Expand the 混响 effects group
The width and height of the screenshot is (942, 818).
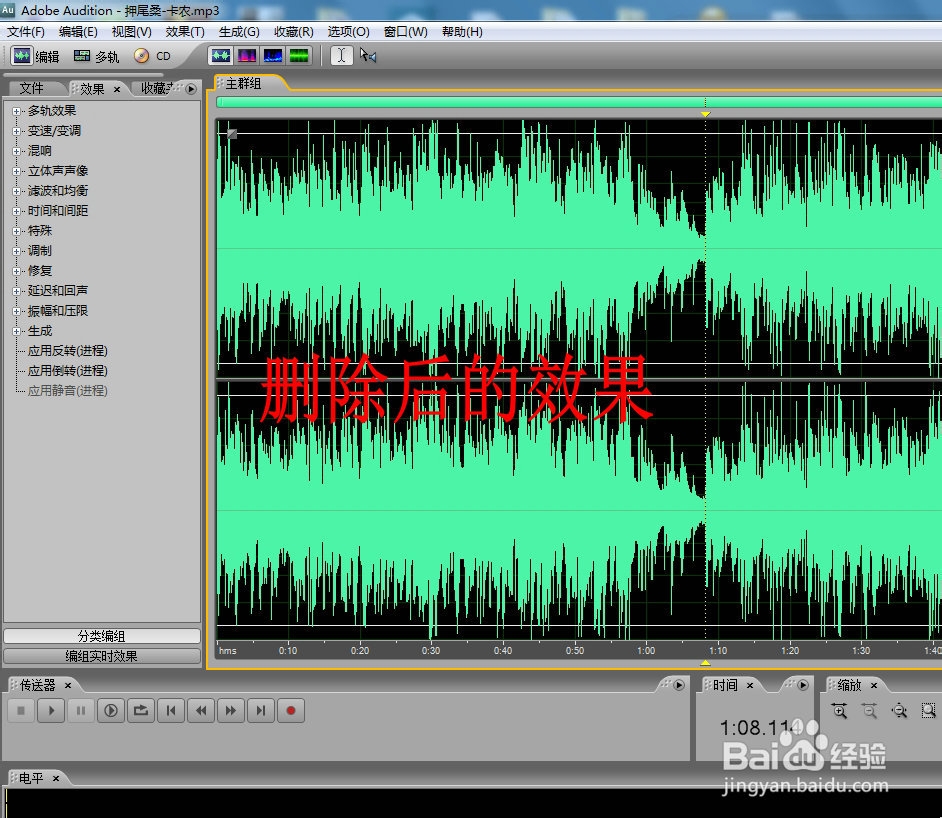[16, 151]
